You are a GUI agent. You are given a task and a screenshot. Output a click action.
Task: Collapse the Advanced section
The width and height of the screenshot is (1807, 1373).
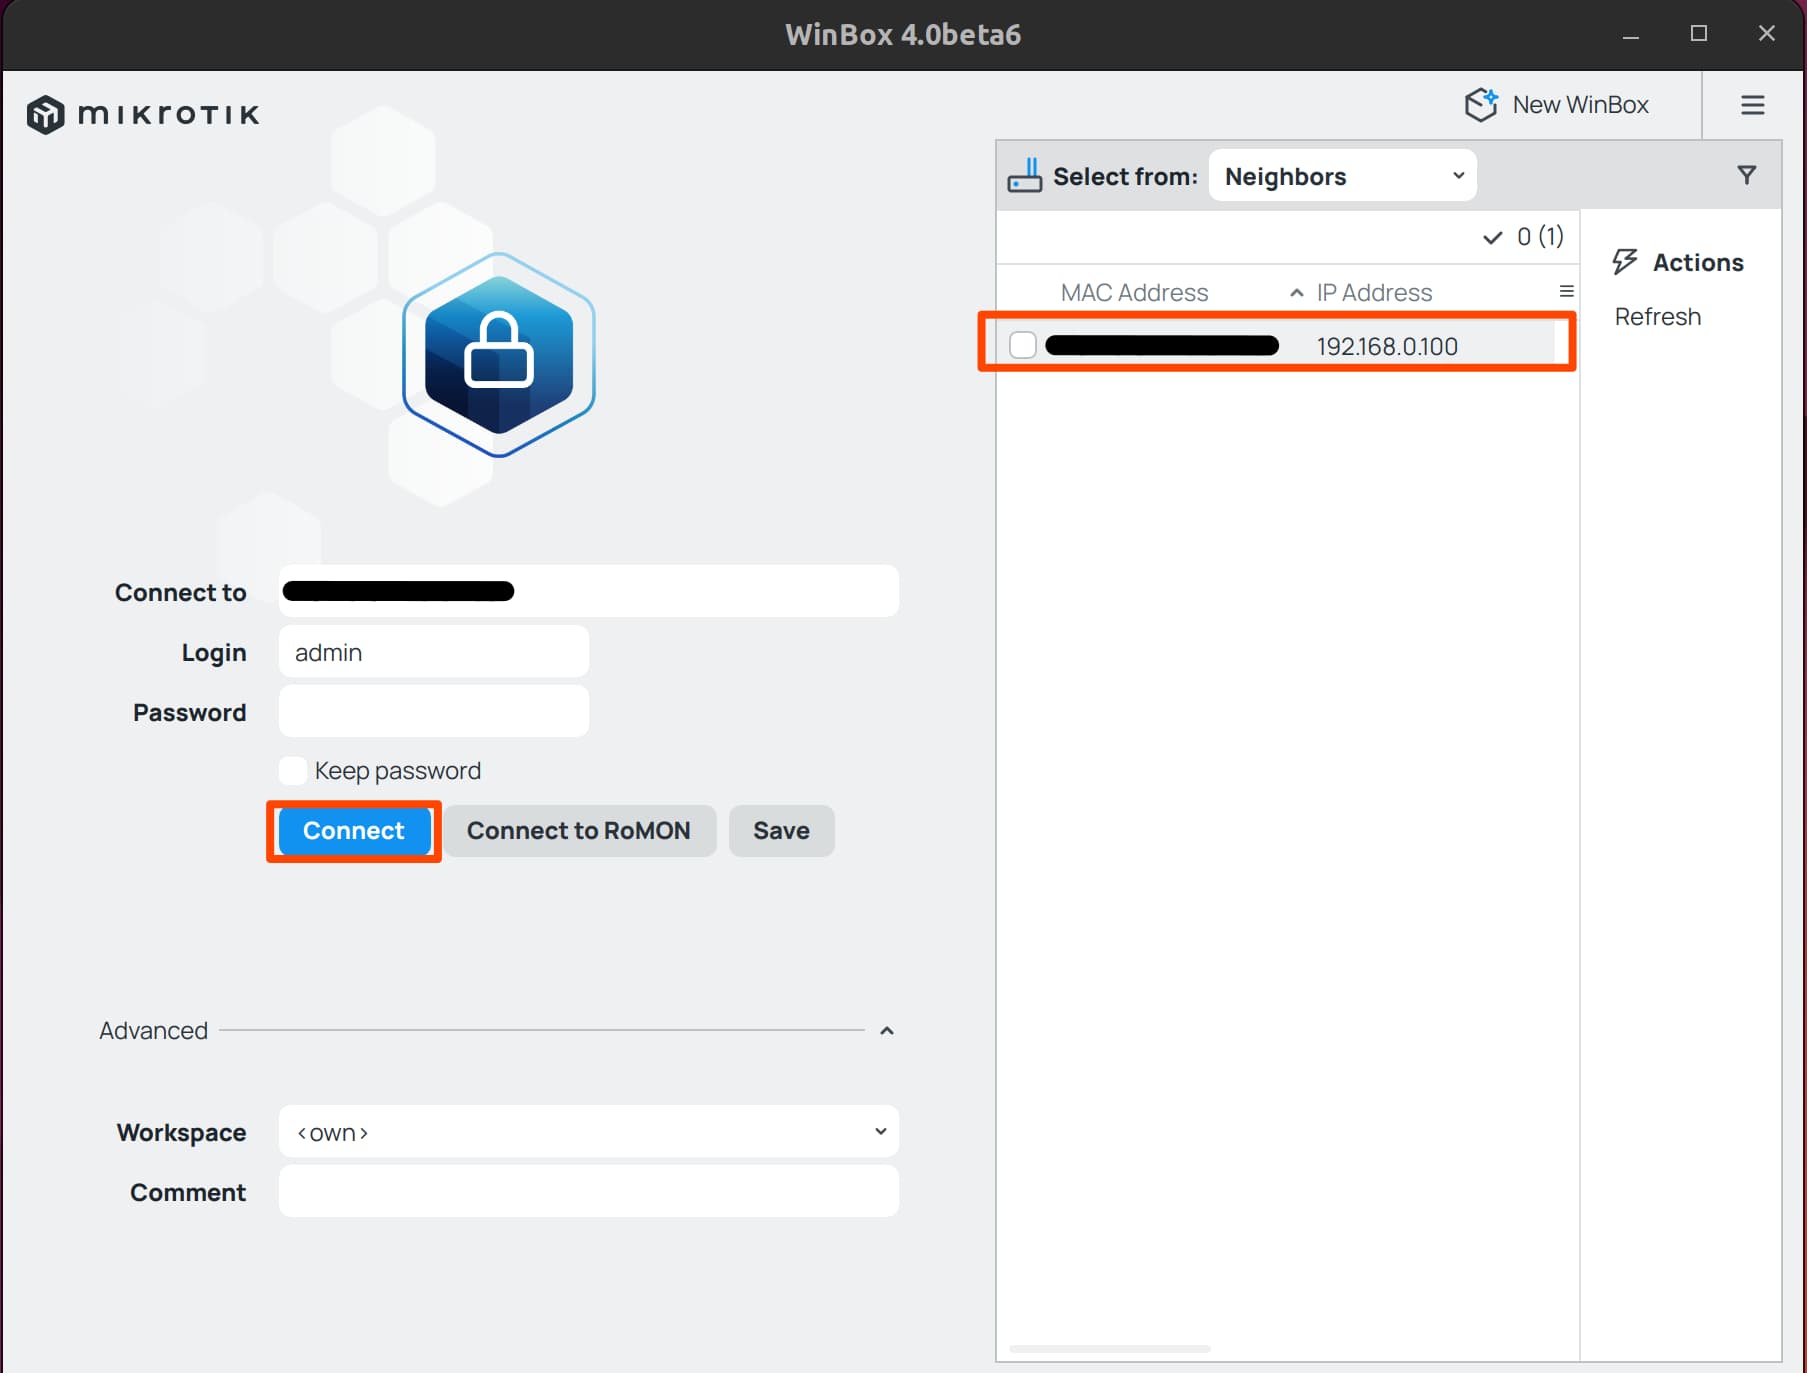click(886, 1031)
